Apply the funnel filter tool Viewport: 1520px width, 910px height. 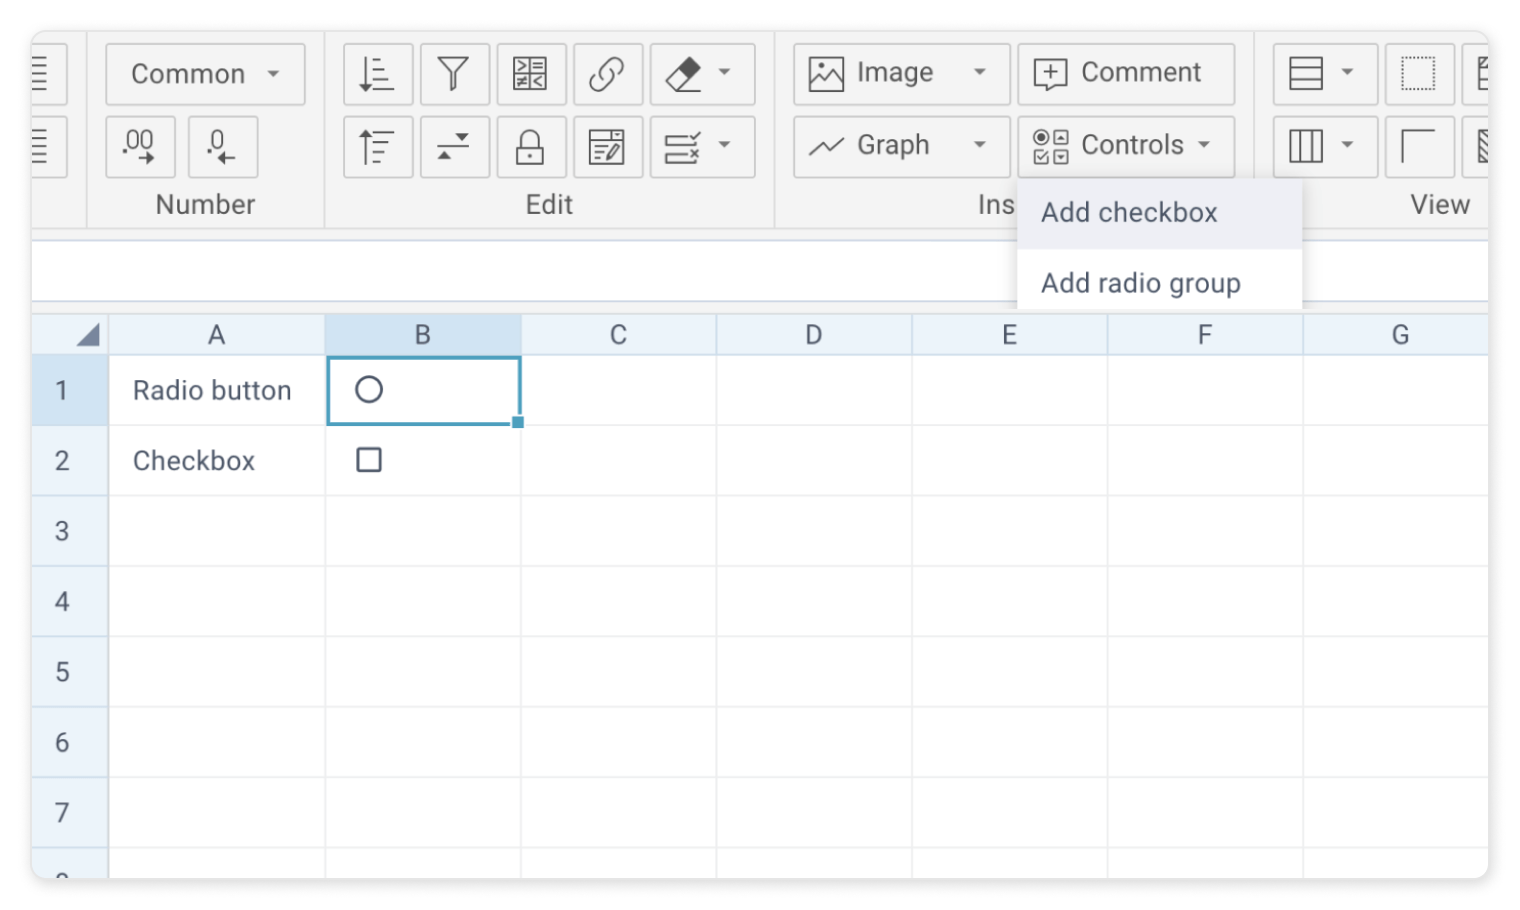tap(454, 74)
